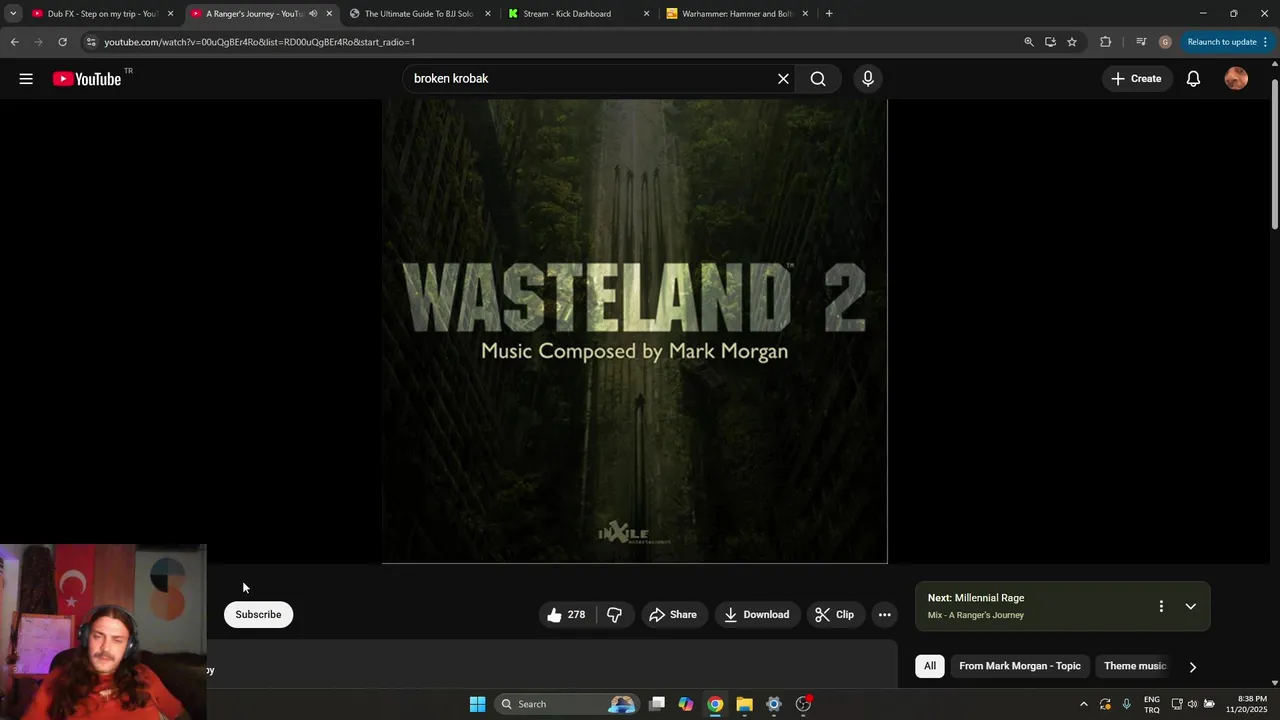The width and height of the screenshot is (1280, 720).
Task: Open the playlist options three-dot menu
Action: click(1161, 606)
